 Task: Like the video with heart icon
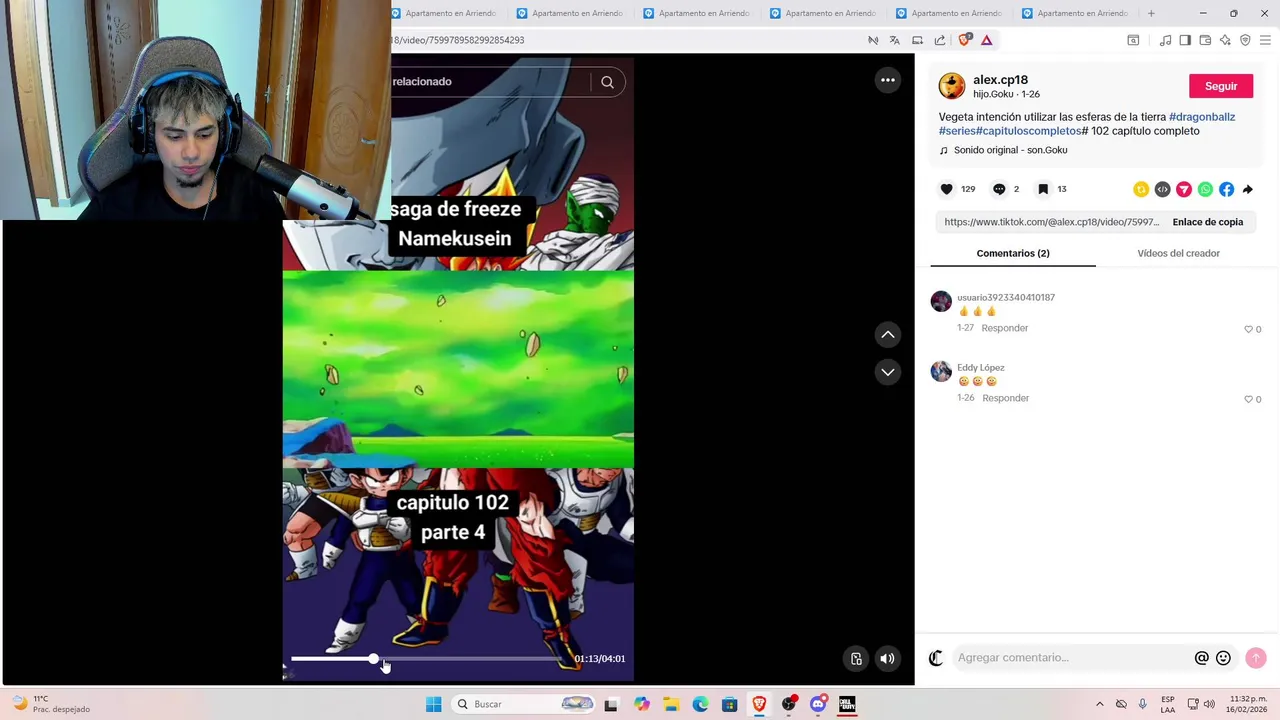pos(947,189)
